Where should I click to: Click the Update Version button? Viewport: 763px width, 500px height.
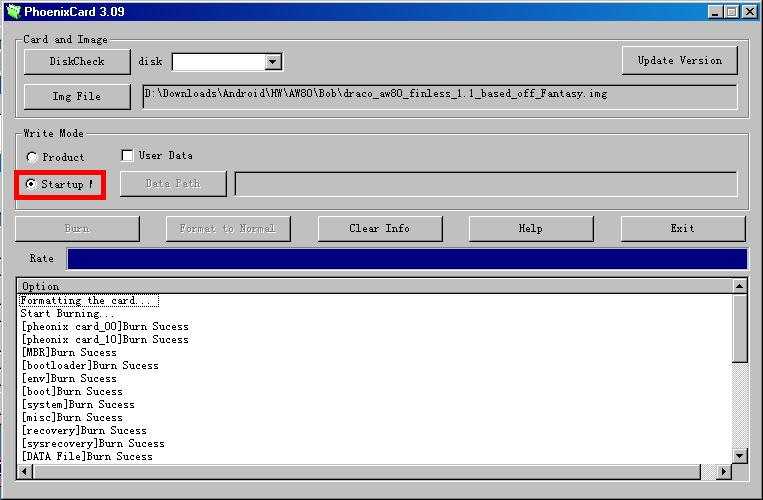pos(679,60)
